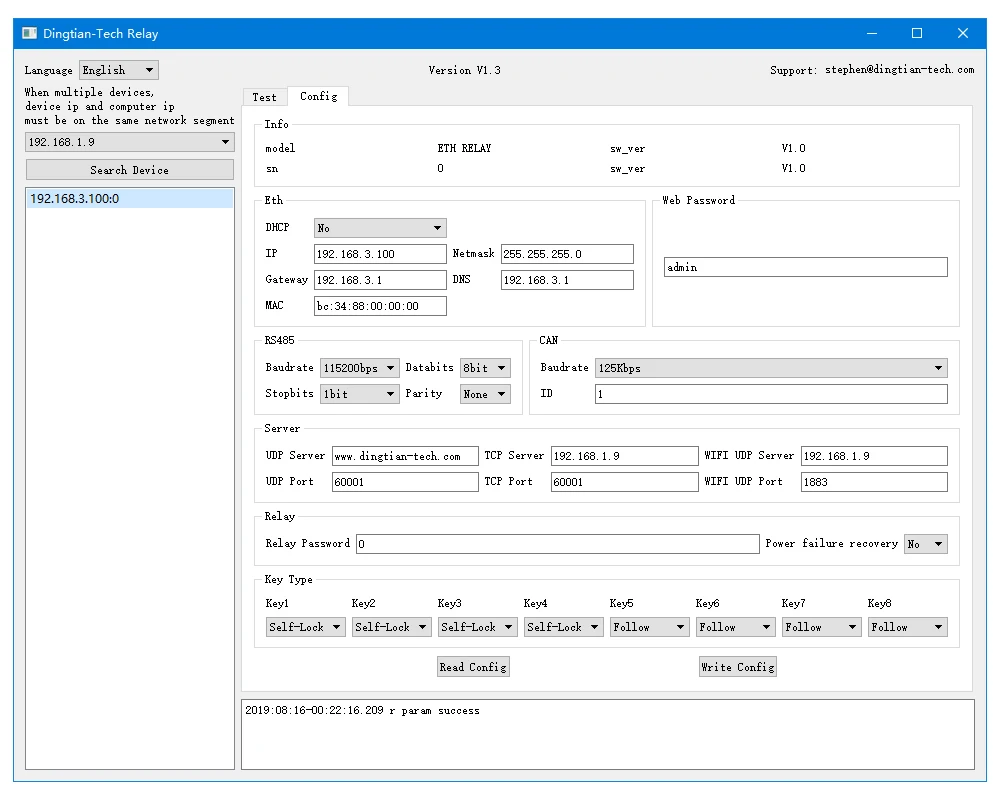
Task: Open the DHCP dropdown
Action: click(x=380, y=228)
